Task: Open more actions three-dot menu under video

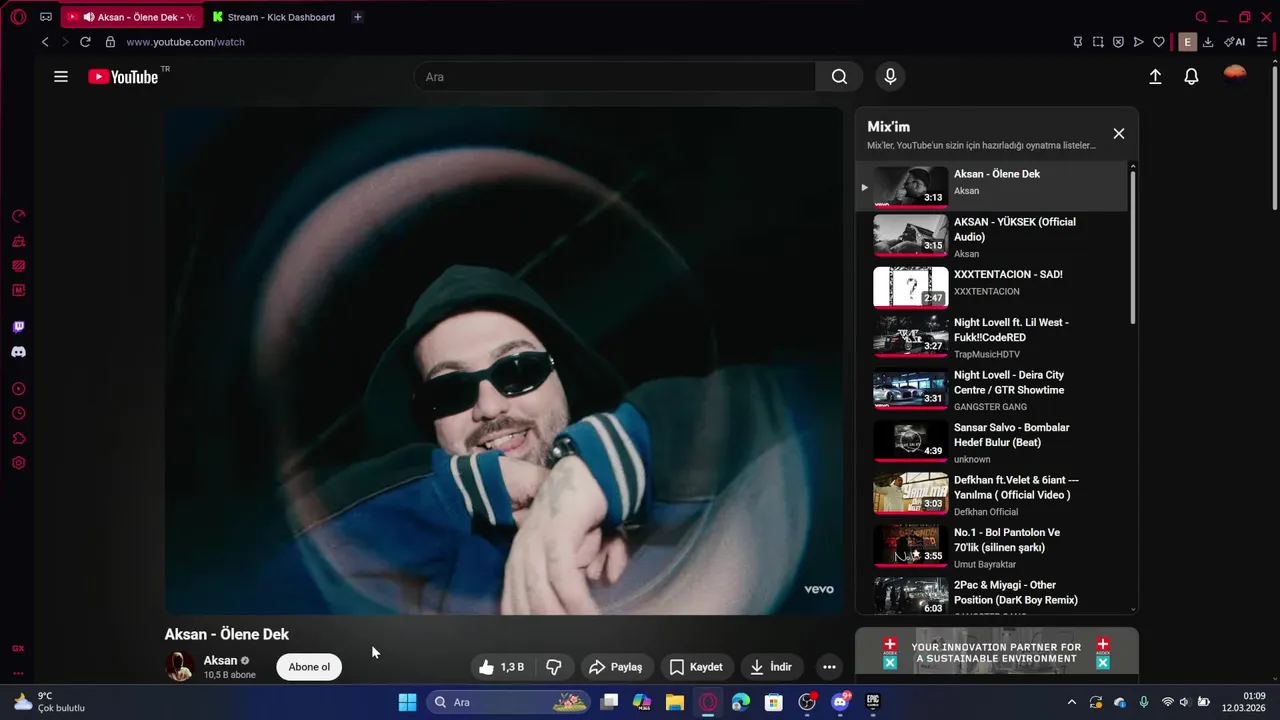Action: tap(829, 667)
